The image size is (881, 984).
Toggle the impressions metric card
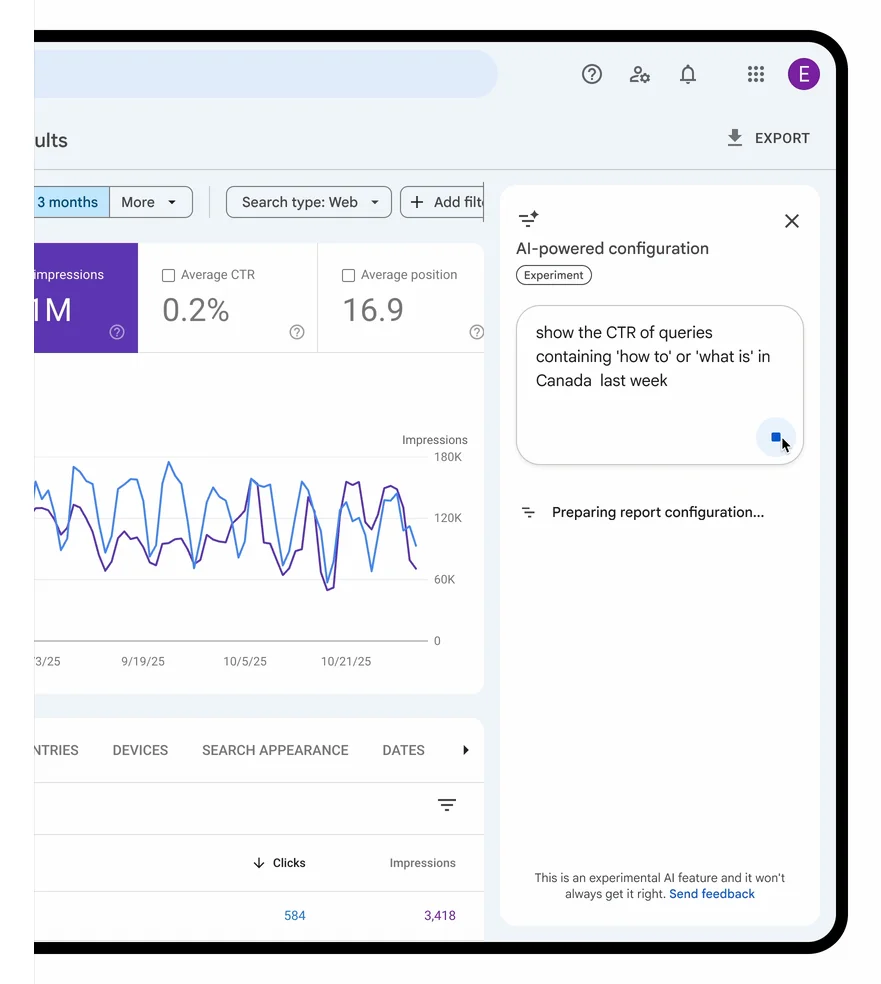pos(85,297)
